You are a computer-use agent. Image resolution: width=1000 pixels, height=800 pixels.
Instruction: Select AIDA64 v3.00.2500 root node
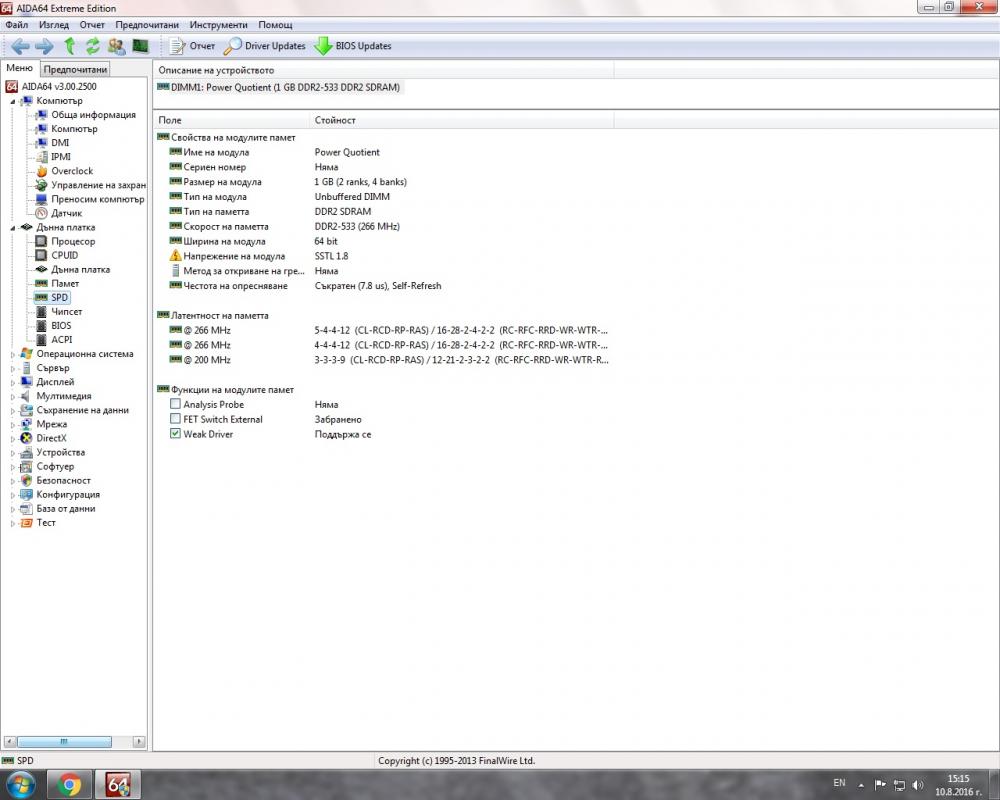click(59, 86)
